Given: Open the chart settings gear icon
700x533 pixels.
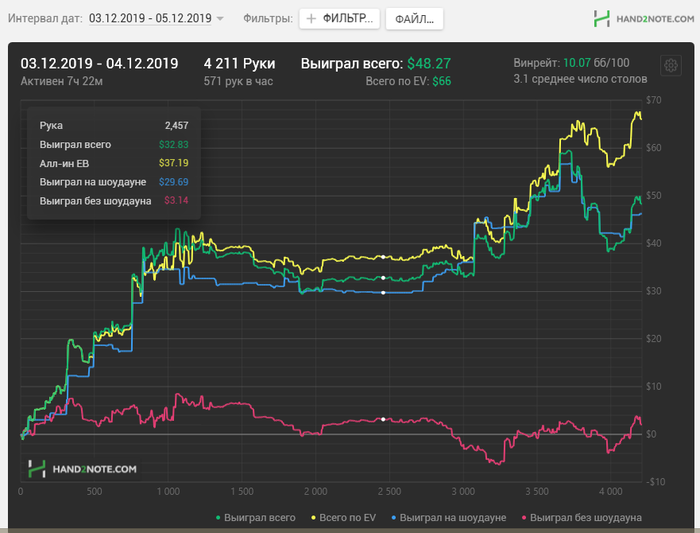Looking at the screenshot, I should coord(671,66).
